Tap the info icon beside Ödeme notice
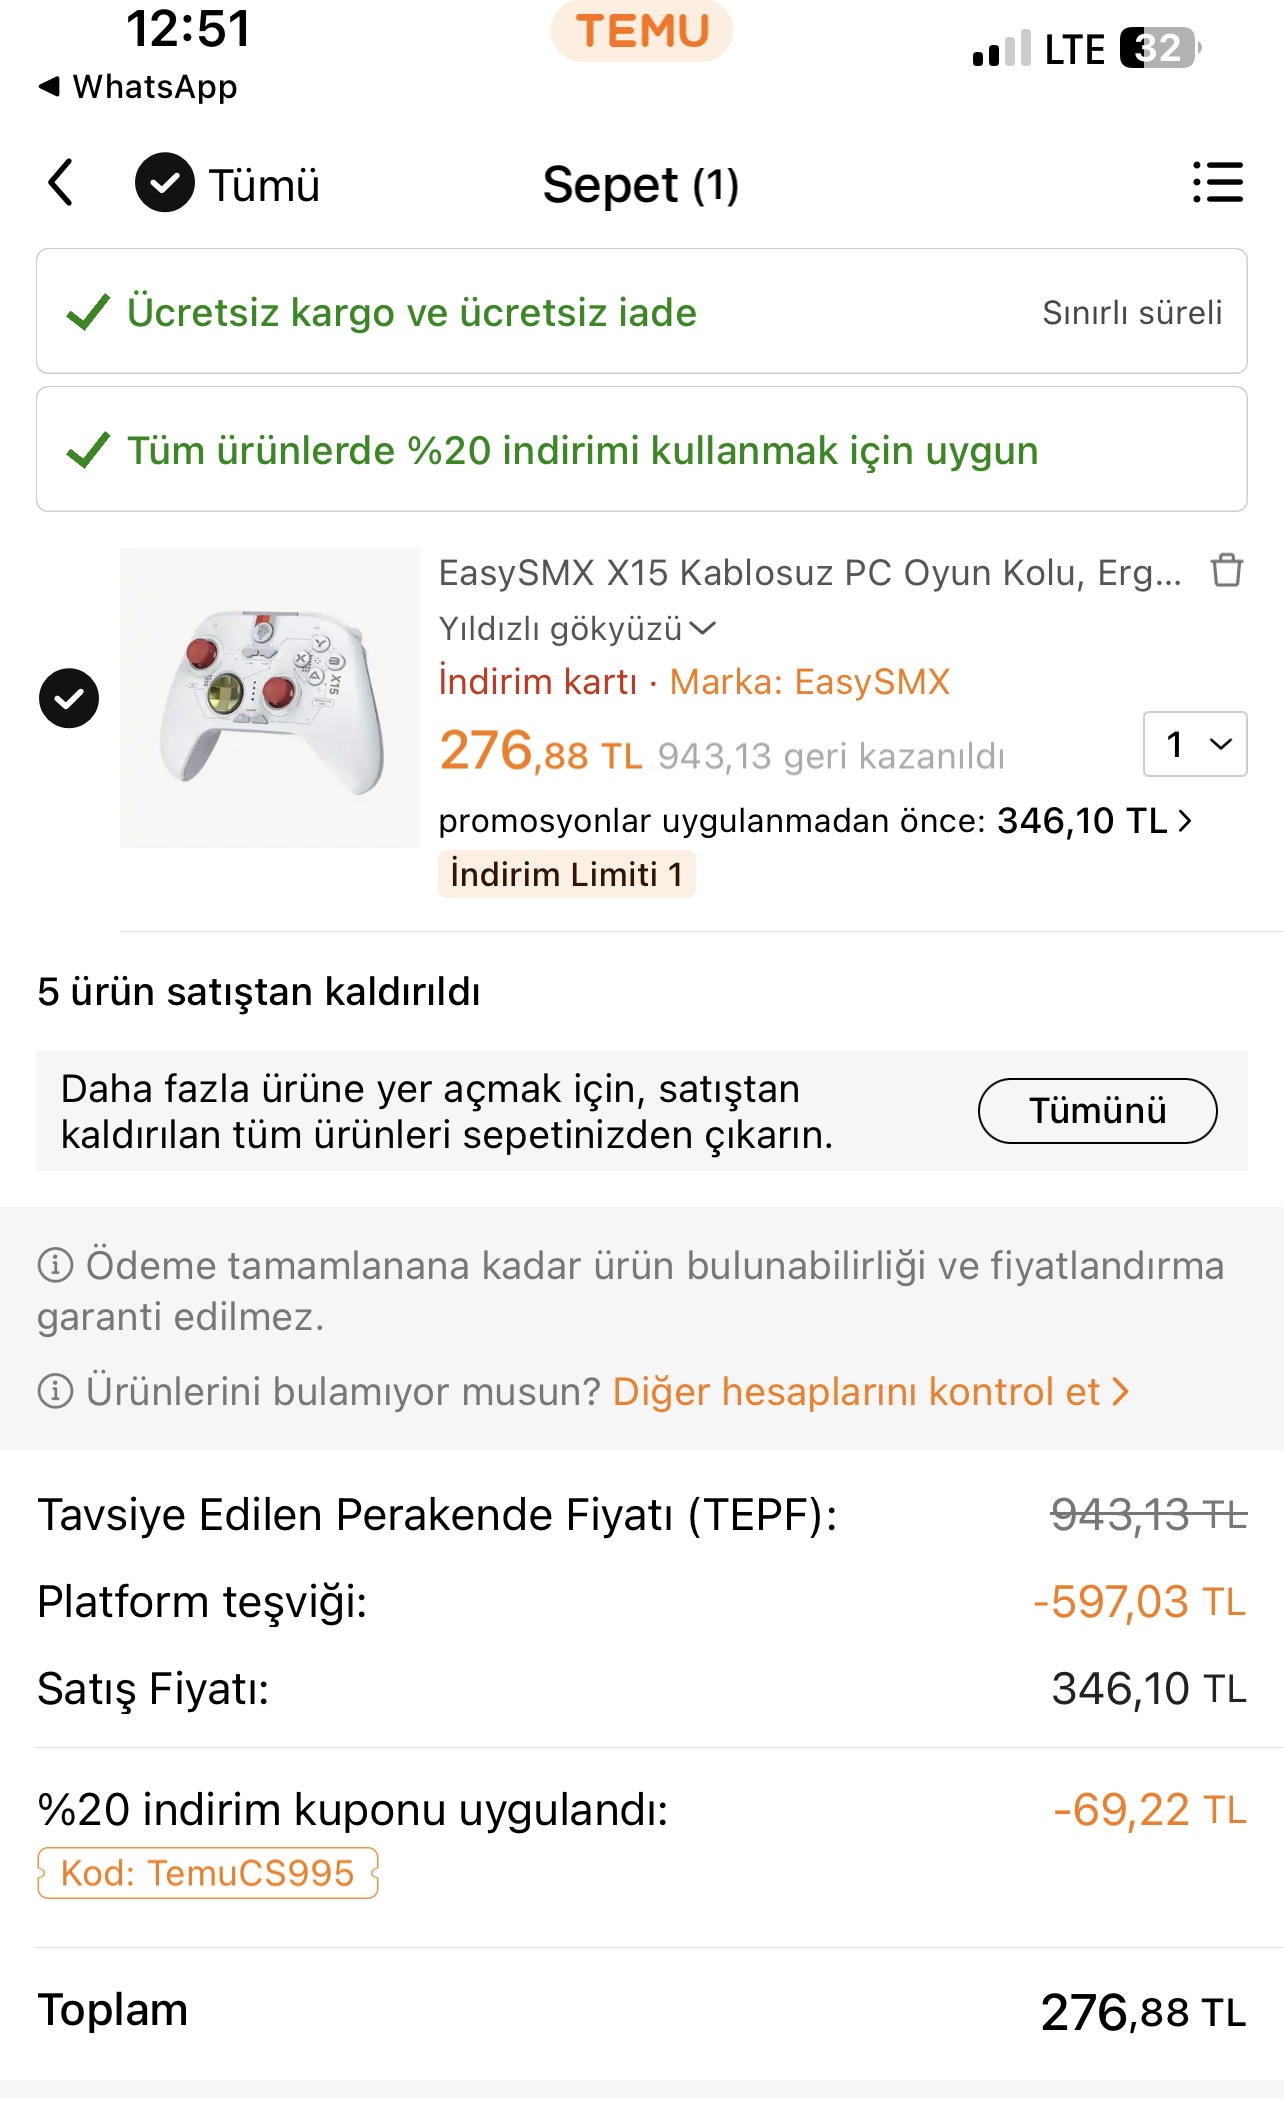 coord(55,1265)
